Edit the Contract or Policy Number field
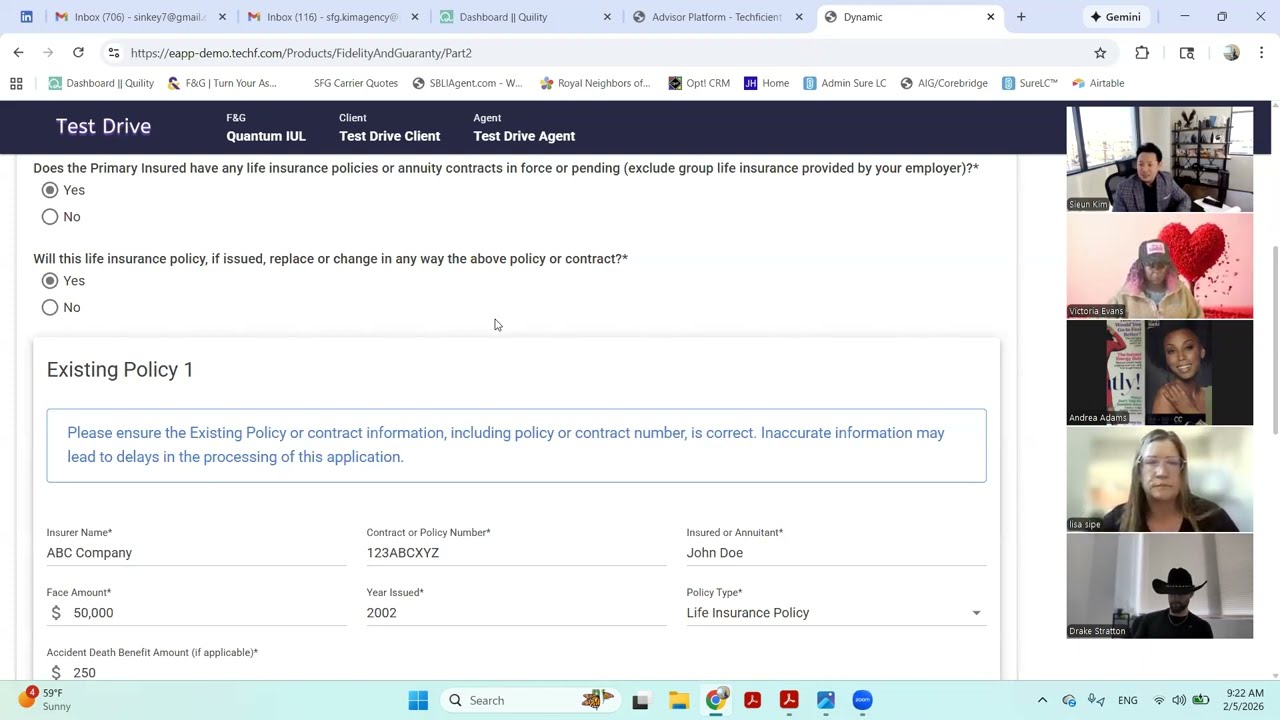 point(516,553)
